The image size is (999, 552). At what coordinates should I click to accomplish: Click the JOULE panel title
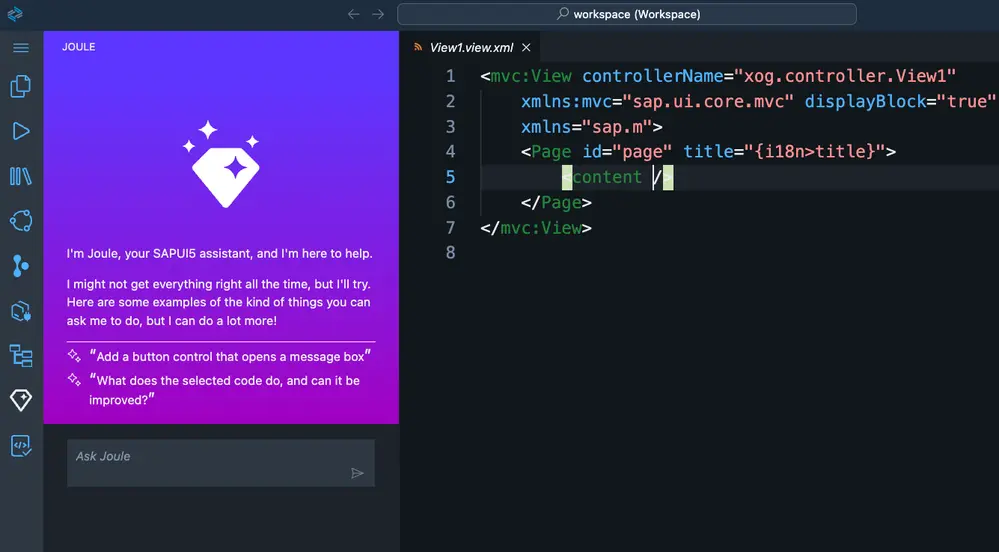tap(78, 47)
